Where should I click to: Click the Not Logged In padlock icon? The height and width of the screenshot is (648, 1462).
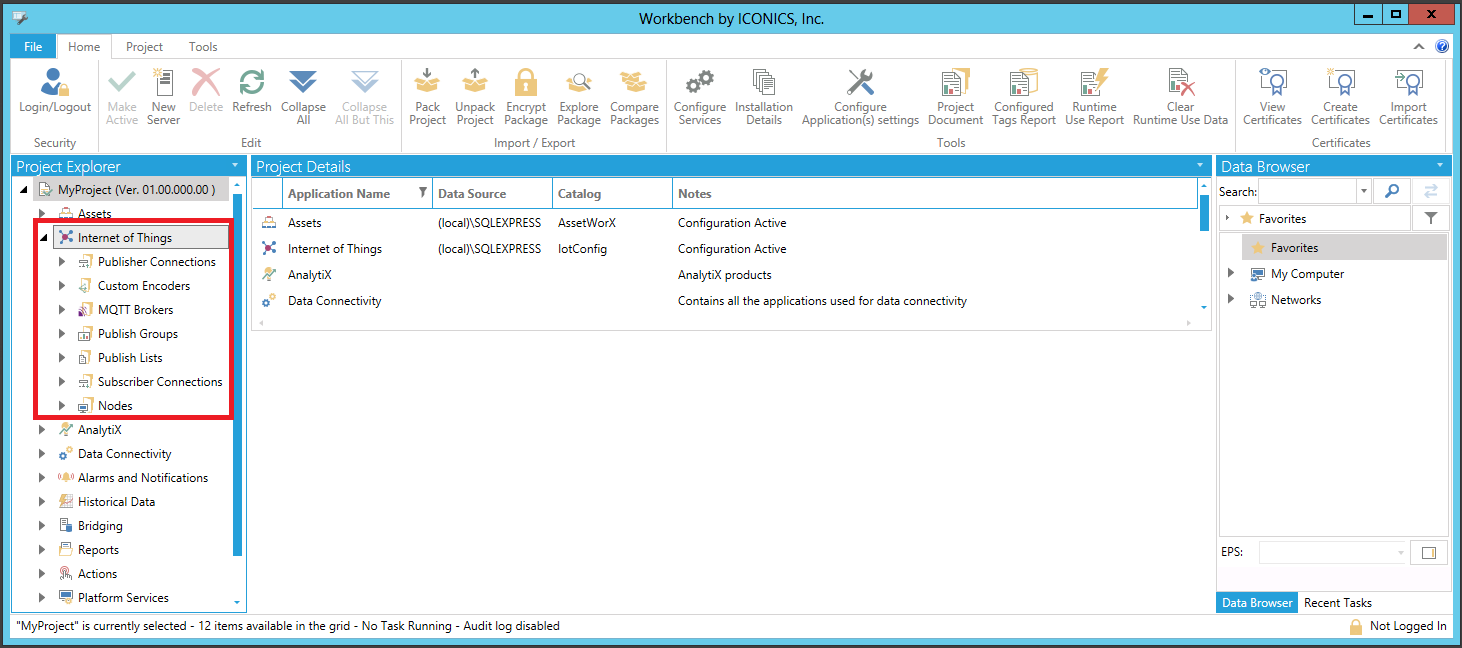[1356, 627]
